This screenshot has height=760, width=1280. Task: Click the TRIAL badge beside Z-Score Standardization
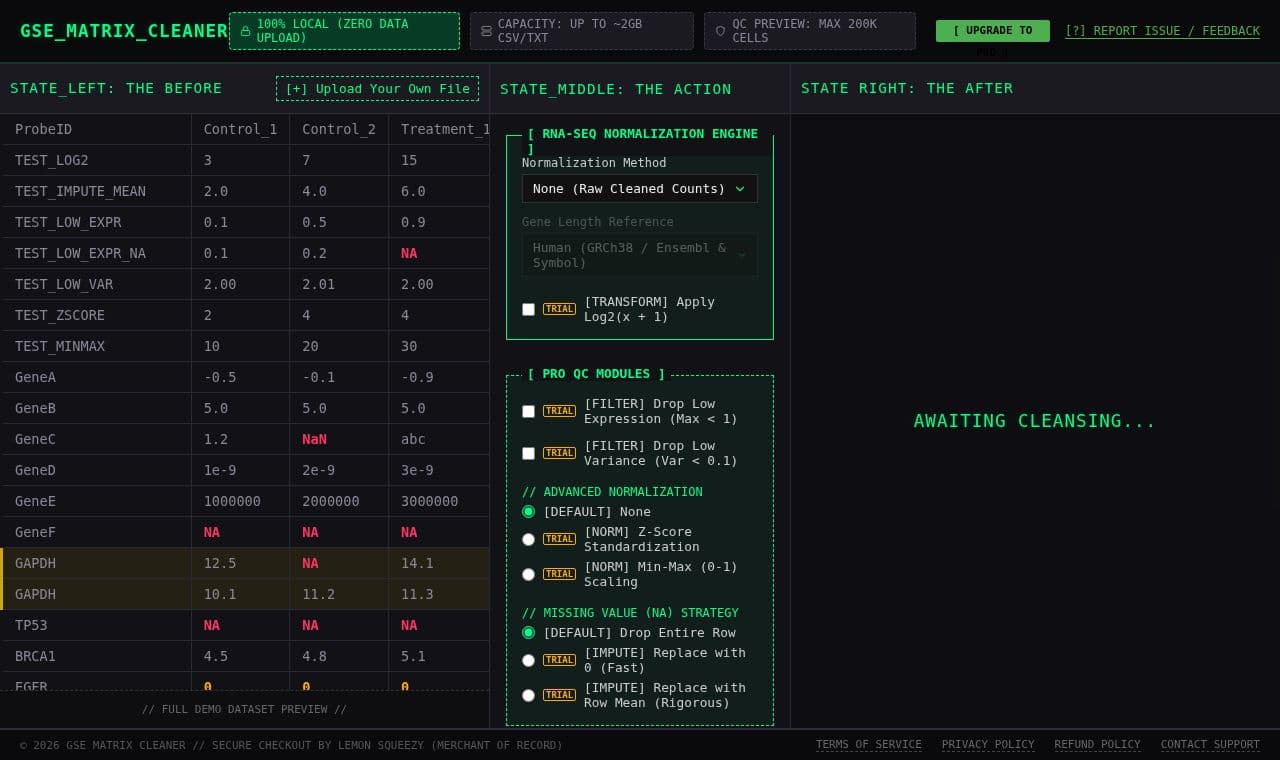tap(559, 539)
